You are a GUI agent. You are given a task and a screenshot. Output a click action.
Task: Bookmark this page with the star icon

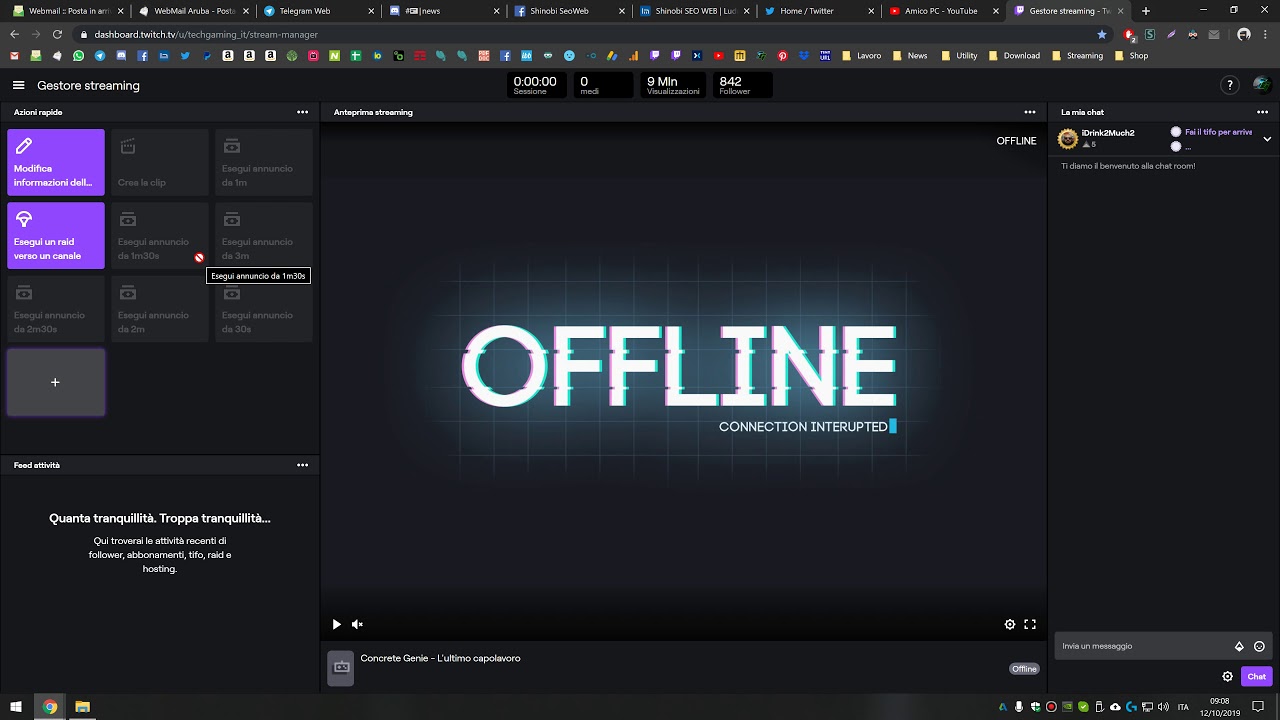coord(1102,34)
